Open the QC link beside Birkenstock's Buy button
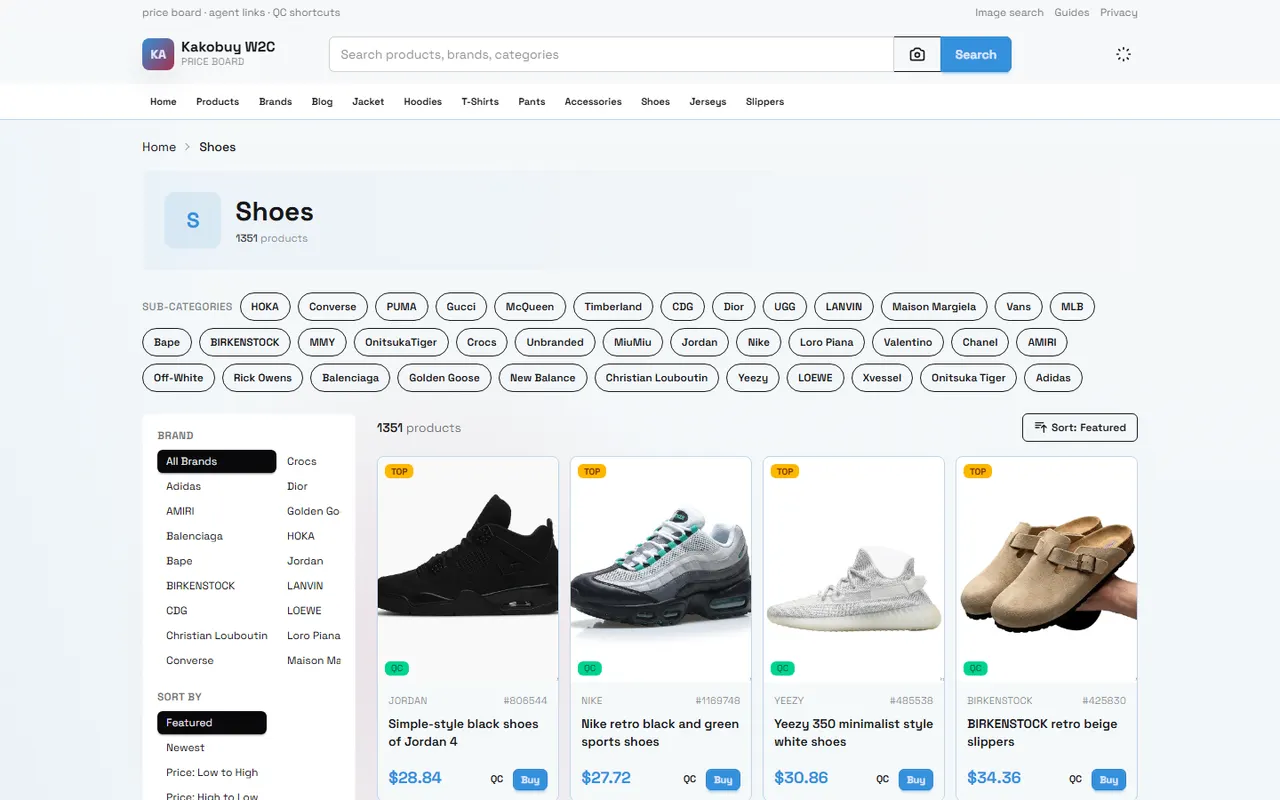 click(1075, 780)
